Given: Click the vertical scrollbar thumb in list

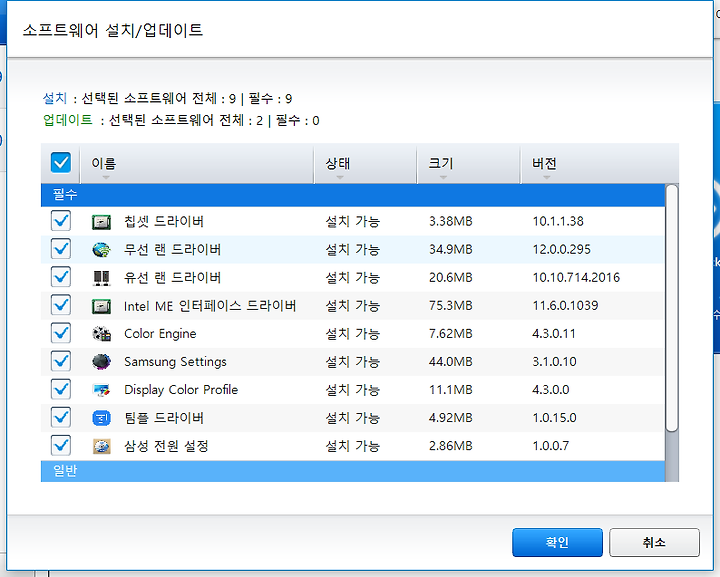Looking at the screenshot, I should click(672, 308).
